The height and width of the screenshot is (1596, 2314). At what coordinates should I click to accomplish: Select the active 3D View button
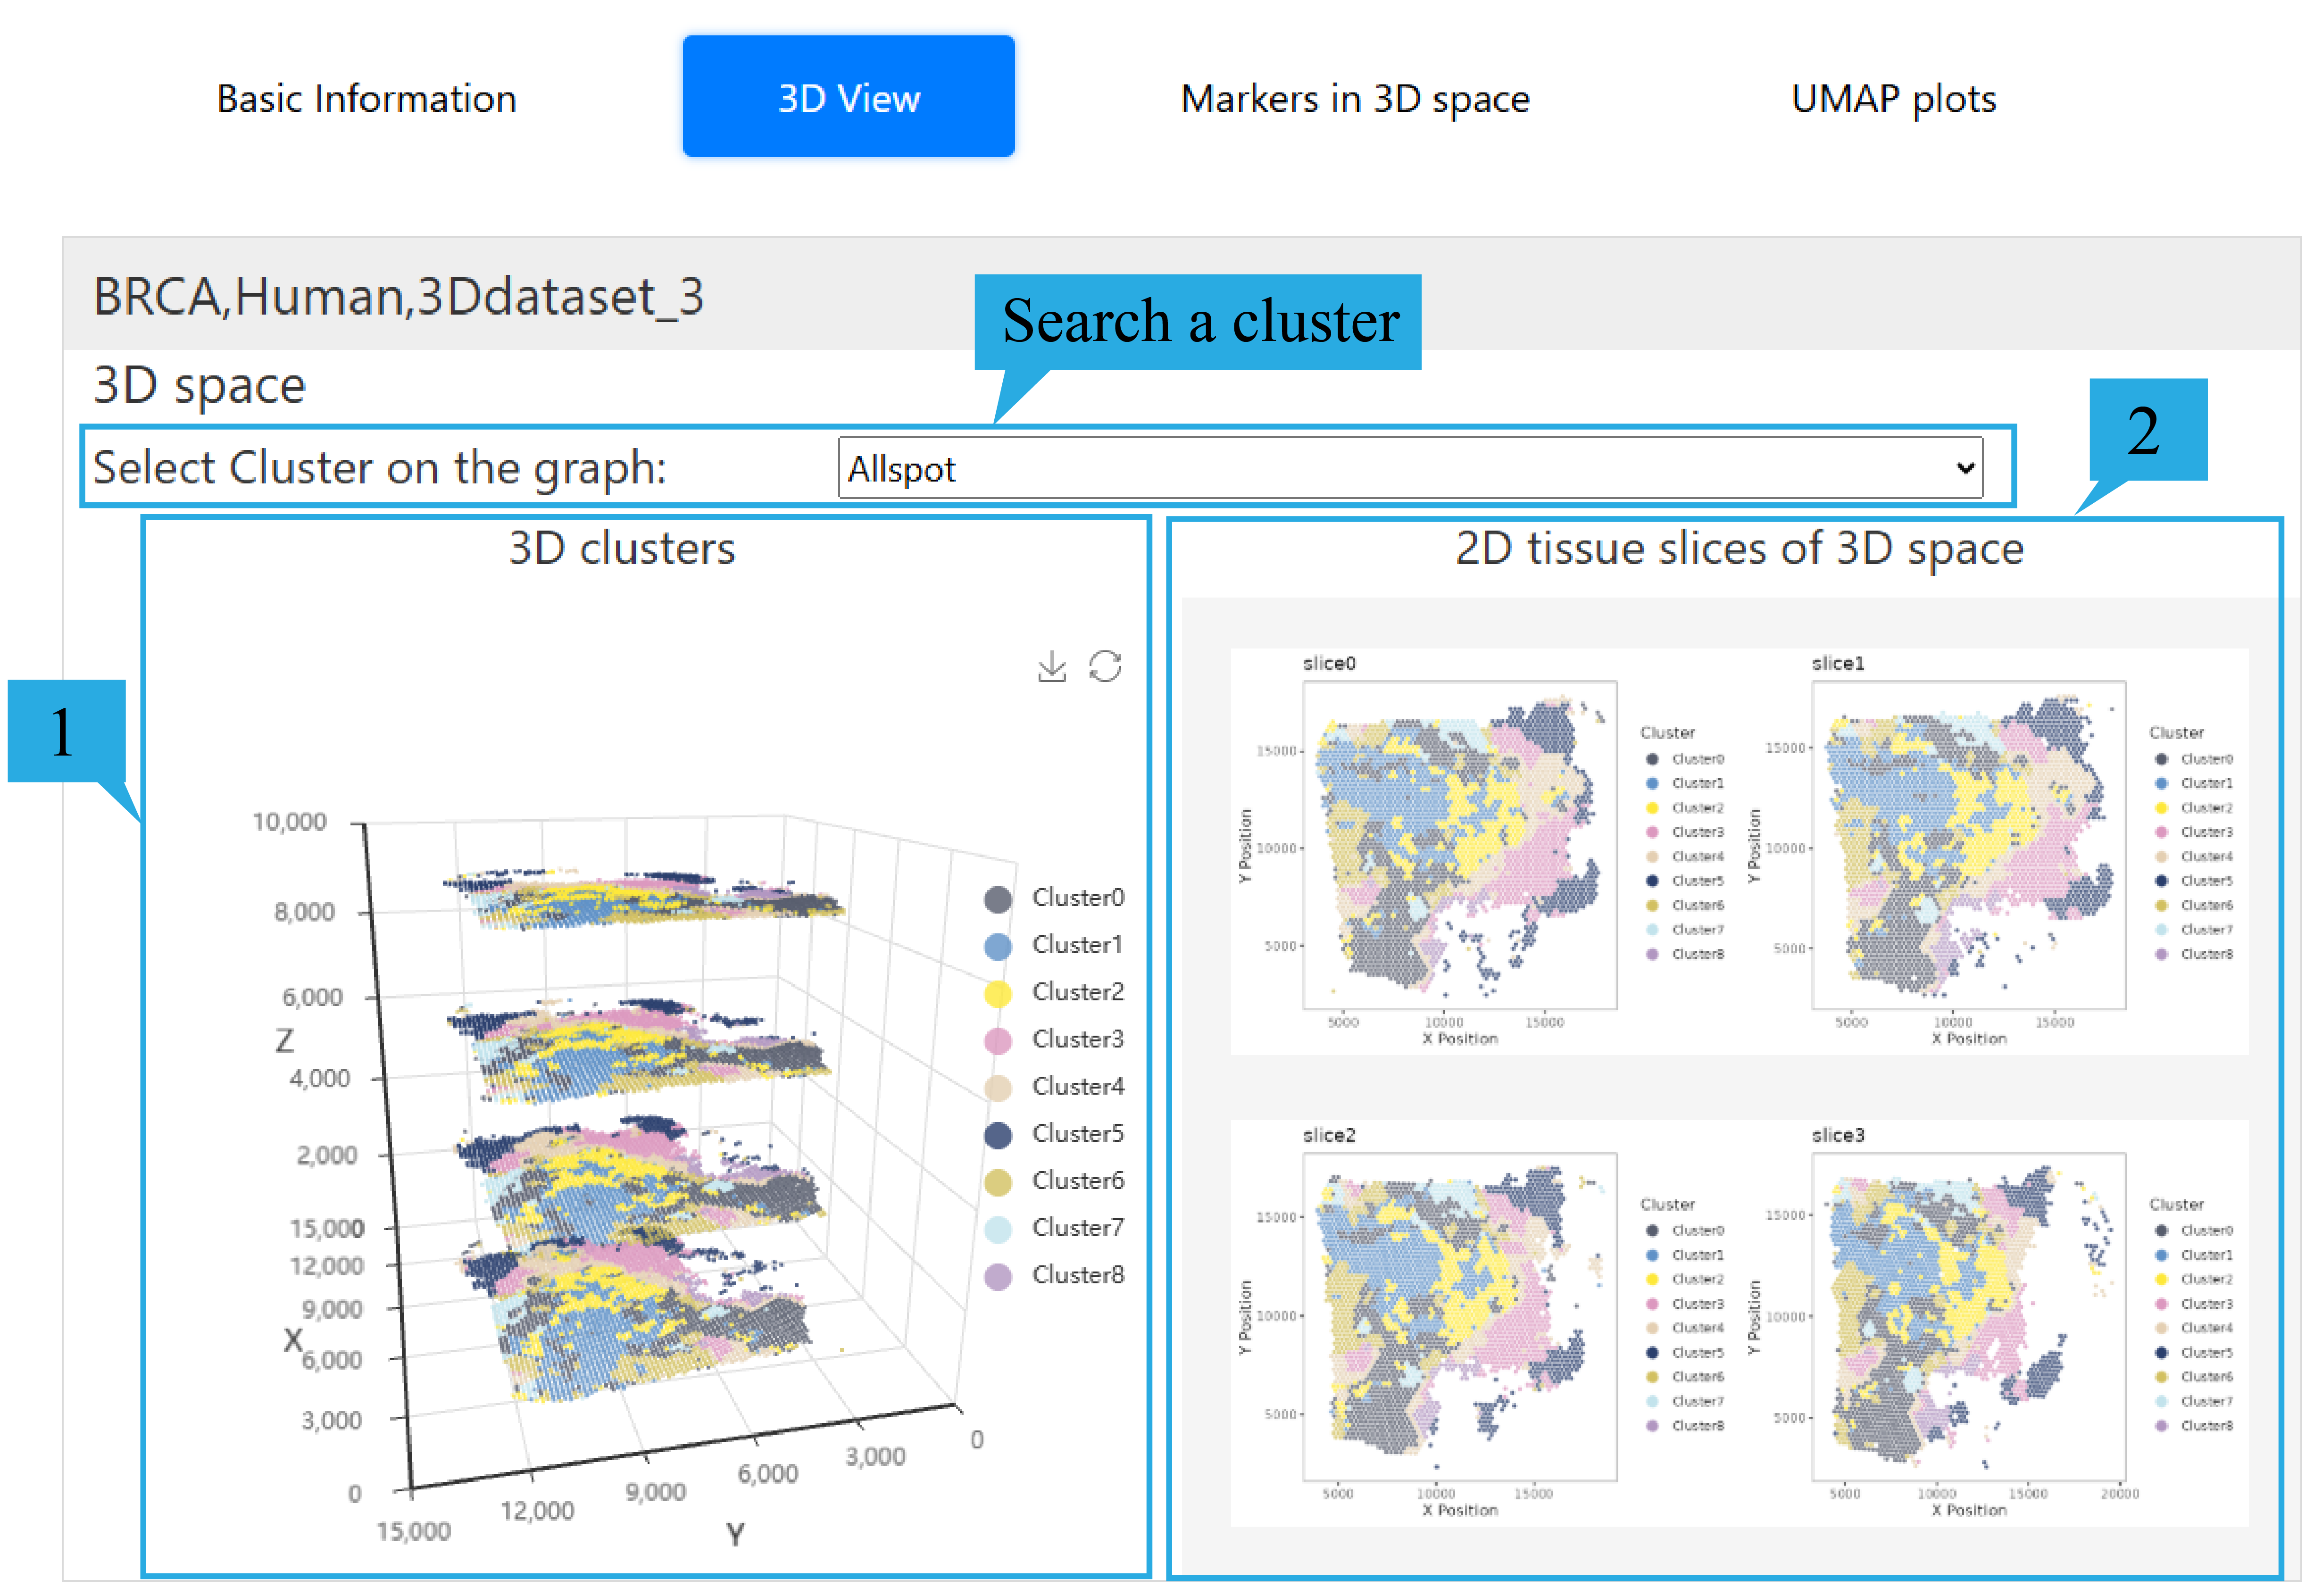[848, 97]
